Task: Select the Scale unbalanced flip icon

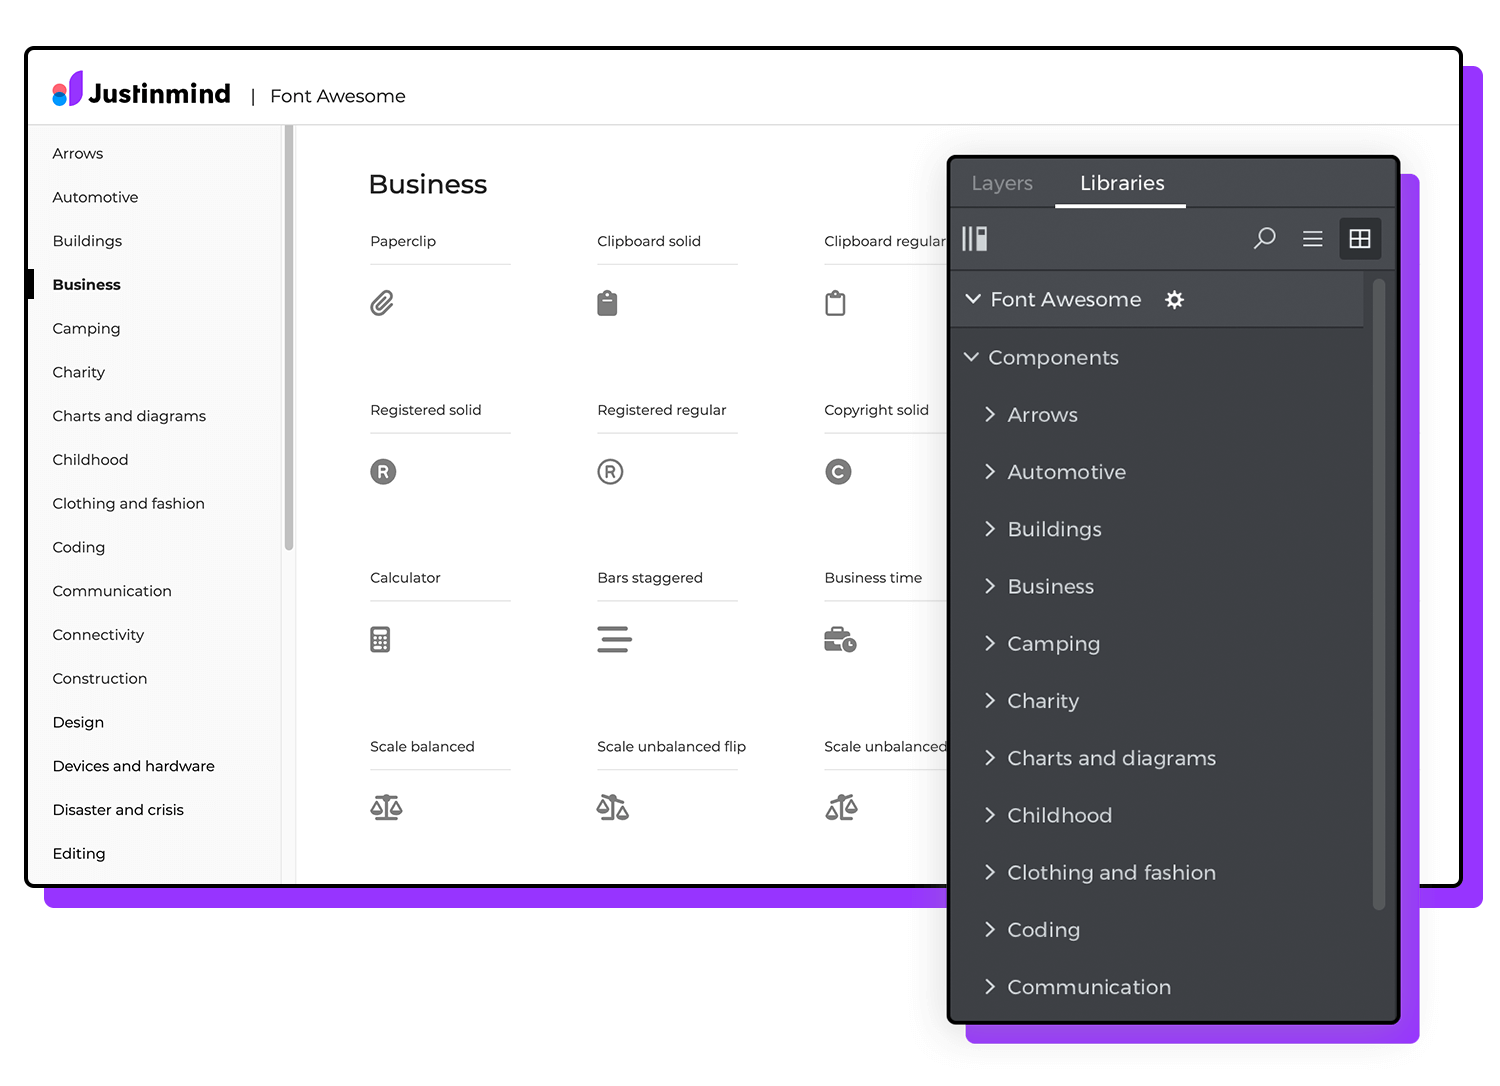Action: click(x=613, y=807)
